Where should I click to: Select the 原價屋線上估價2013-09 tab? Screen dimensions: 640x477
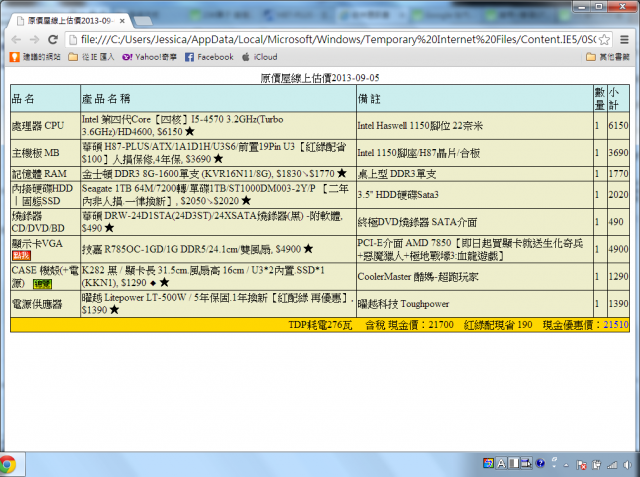click(69, 21)
